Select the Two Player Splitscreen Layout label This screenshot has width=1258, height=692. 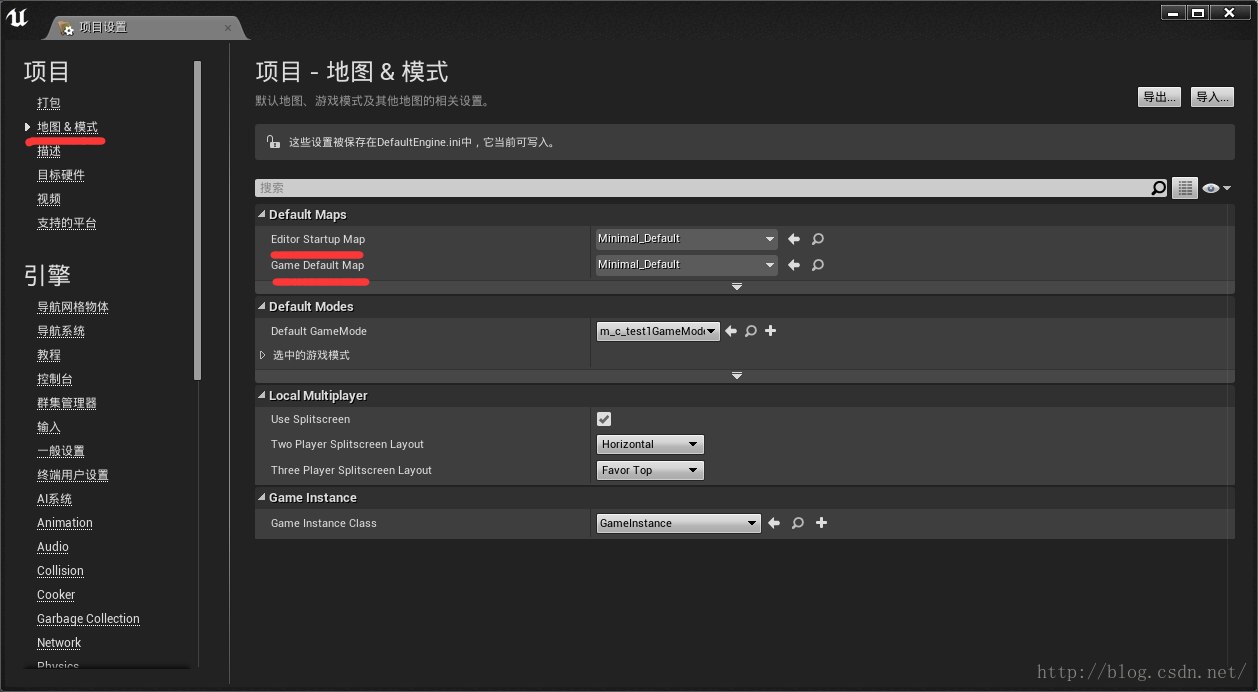click(x=347, y=444)
